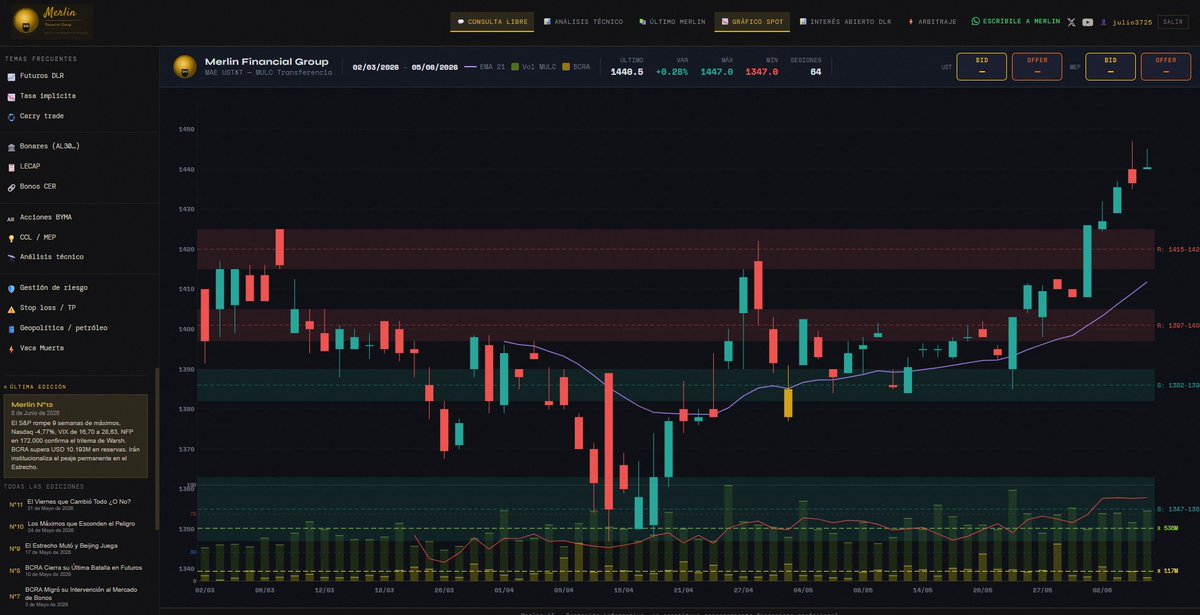Viewport: 1200px width, 615px height.
Task: Click the julio3725 user profile
Action: point(1126,22)
